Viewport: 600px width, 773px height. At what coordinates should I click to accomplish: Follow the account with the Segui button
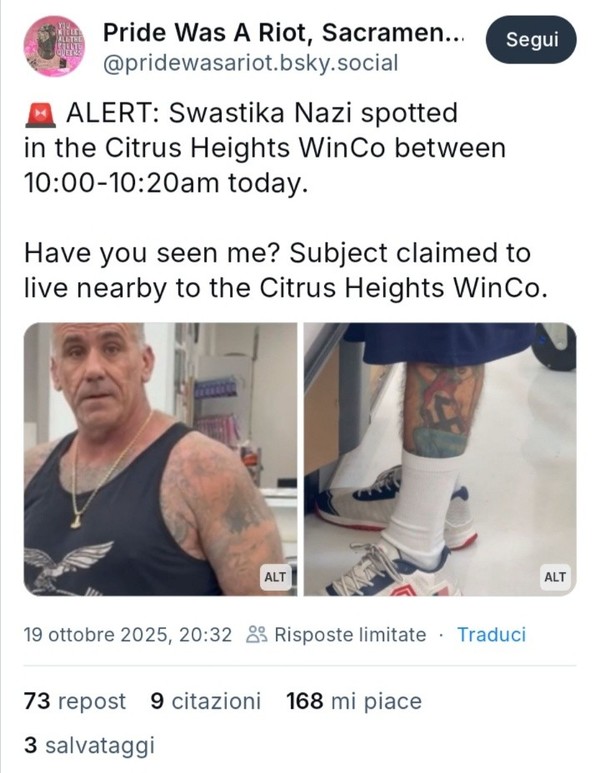tap(531, 39)
